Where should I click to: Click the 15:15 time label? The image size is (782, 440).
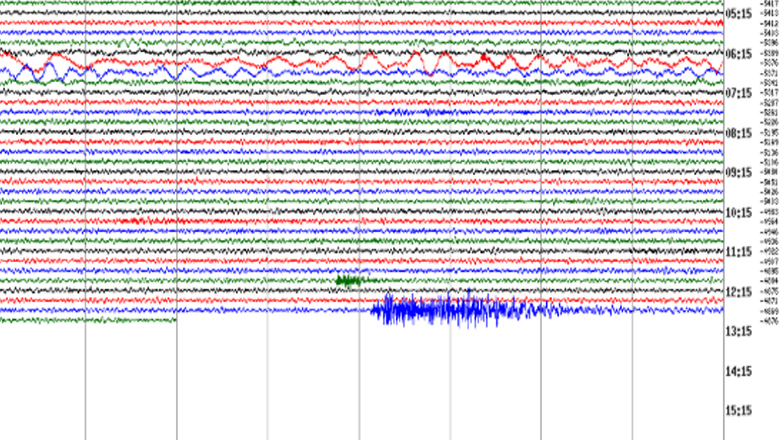click(x=738, y=410)
